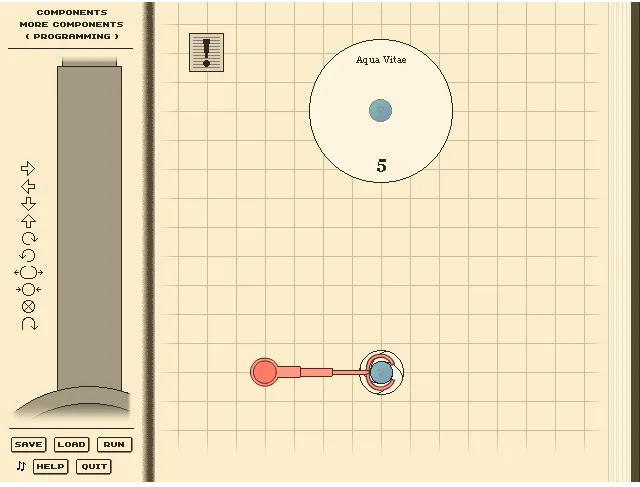Select the loop/repeat arrow instruction

click(29, 324)
